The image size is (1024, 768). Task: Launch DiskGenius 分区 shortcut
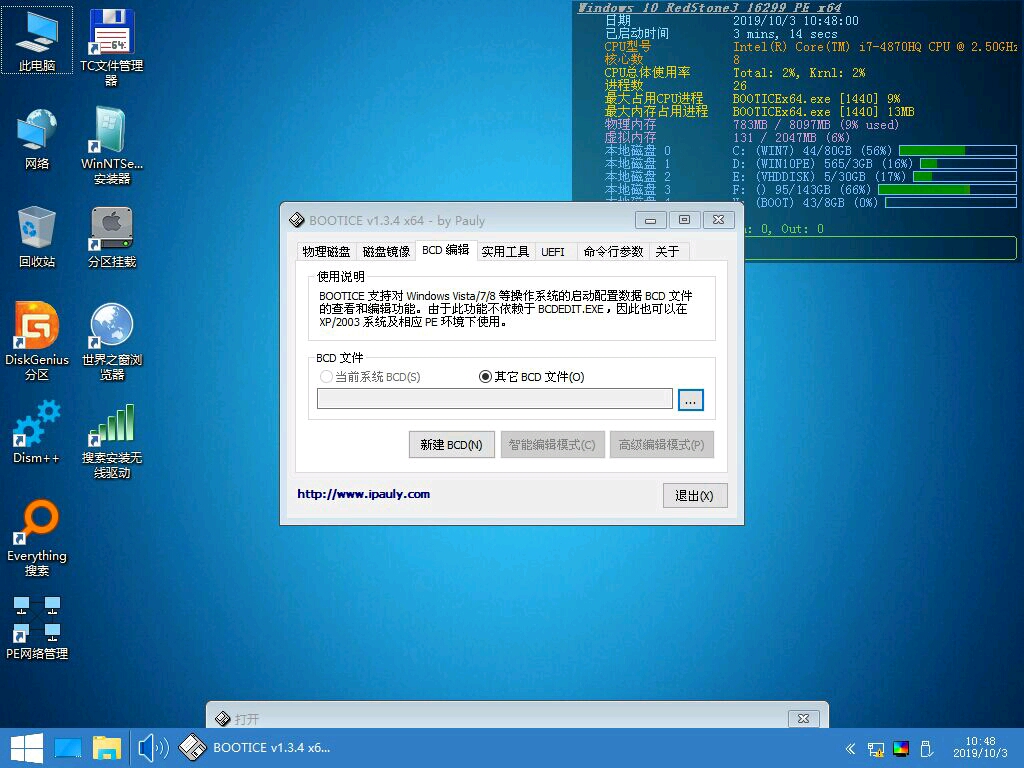(37, 341)
